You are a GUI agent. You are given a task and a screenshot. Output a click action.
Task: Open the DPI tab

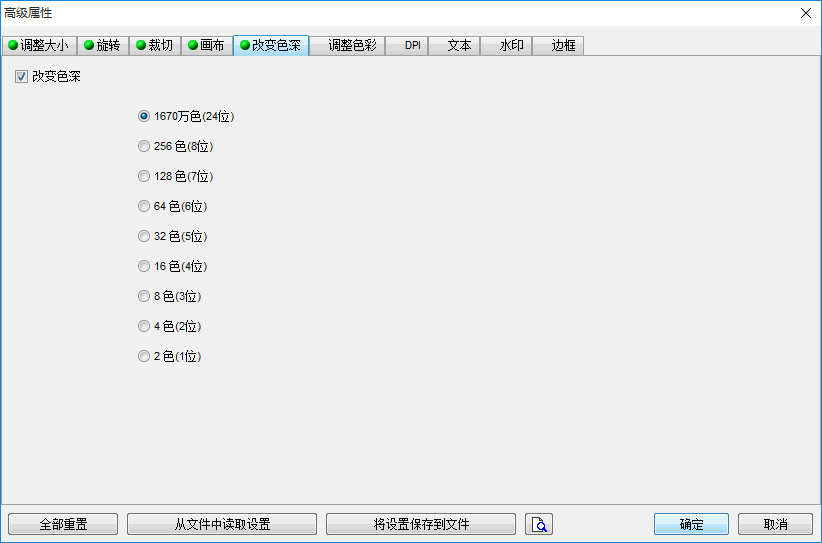pos(407,46)
